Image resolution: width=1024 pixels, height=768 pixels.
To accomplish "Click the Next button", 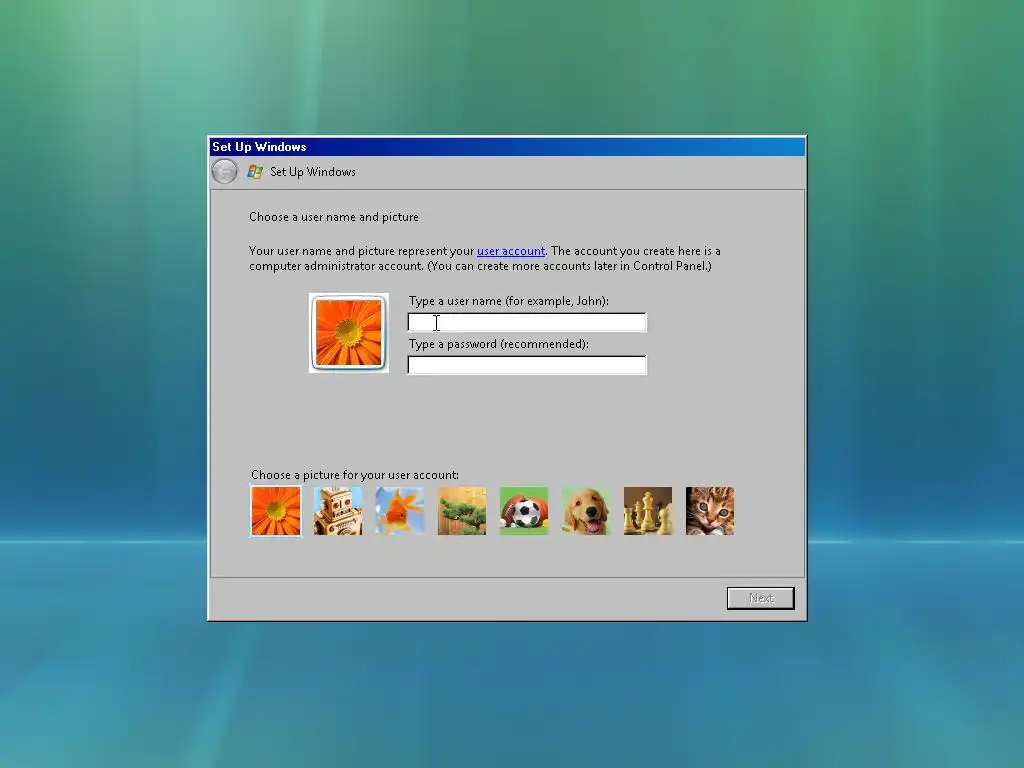I will (x=761, y=598).
